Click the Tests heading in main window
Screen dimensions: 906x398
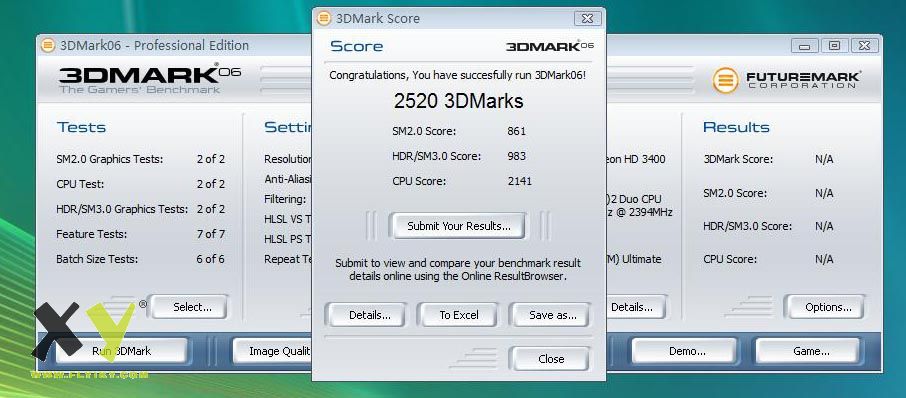81,127
